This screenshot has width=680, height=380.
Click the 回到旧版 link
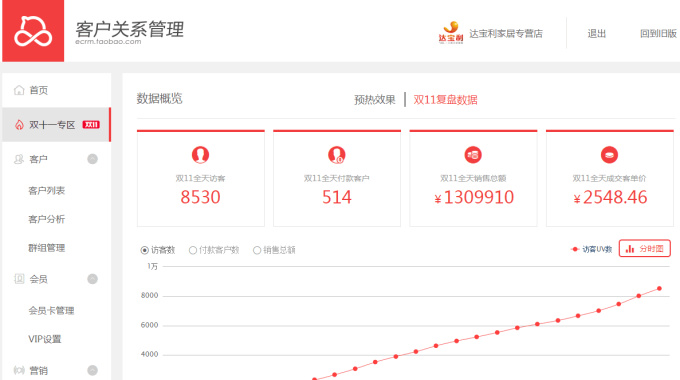click(x=658, y=33)
